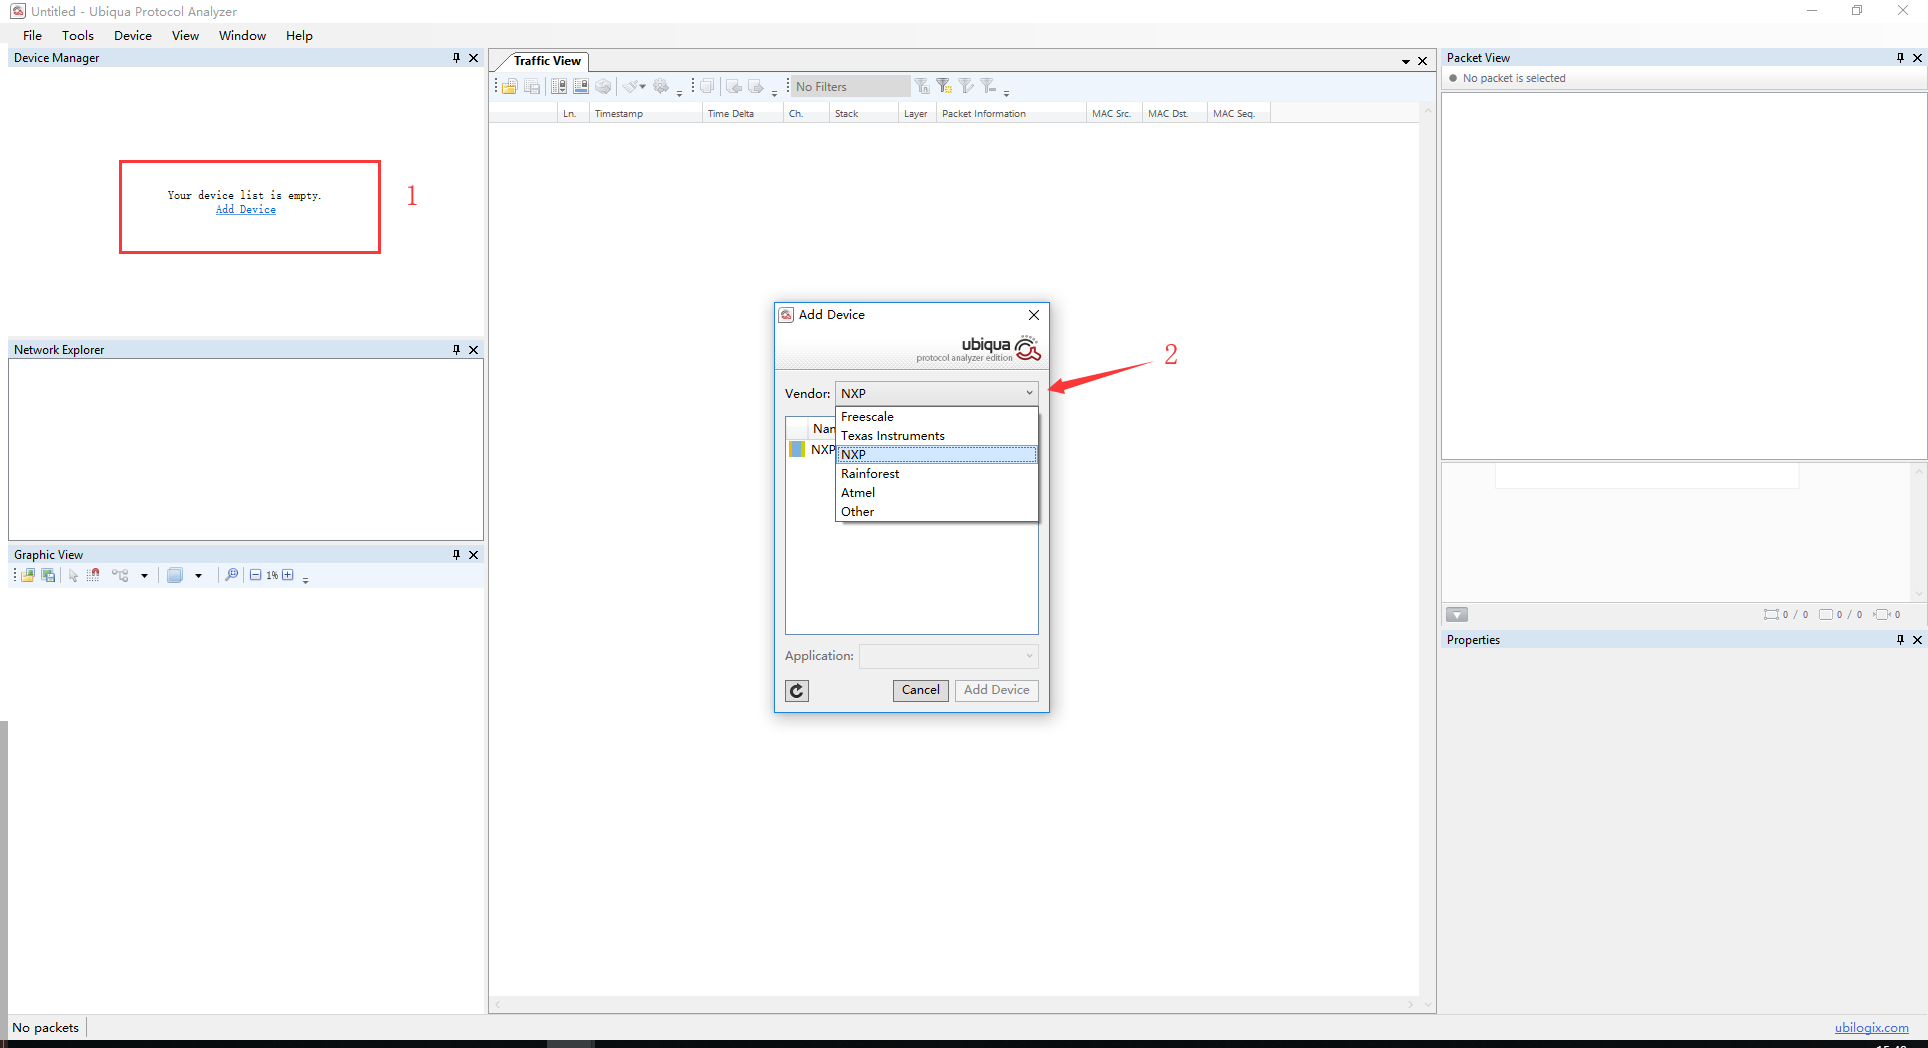Click the magnet snap icon in Graphic View
Screen dimensions: 1928x1048
click(x=93, y=575)
